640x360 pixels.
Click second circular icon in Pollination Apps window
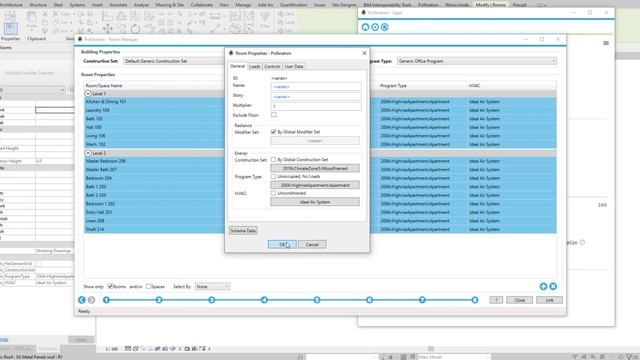(x=375, y=27)
